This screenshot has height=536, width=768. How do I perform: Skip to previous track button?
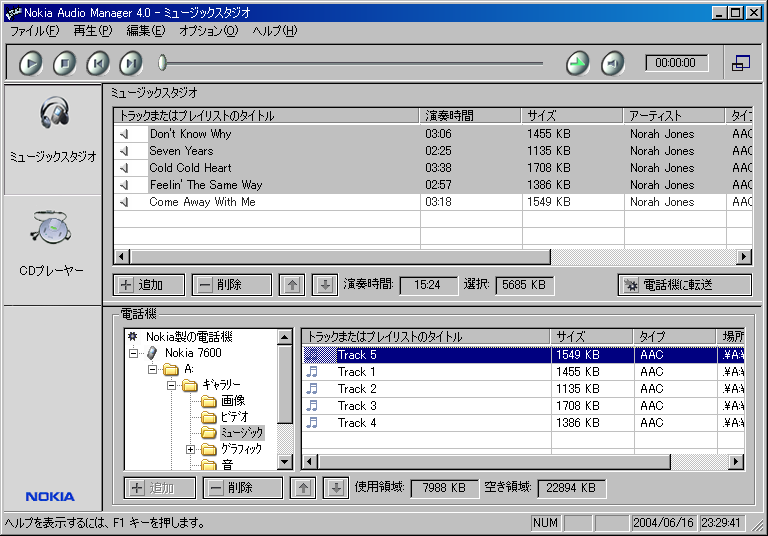97,64
